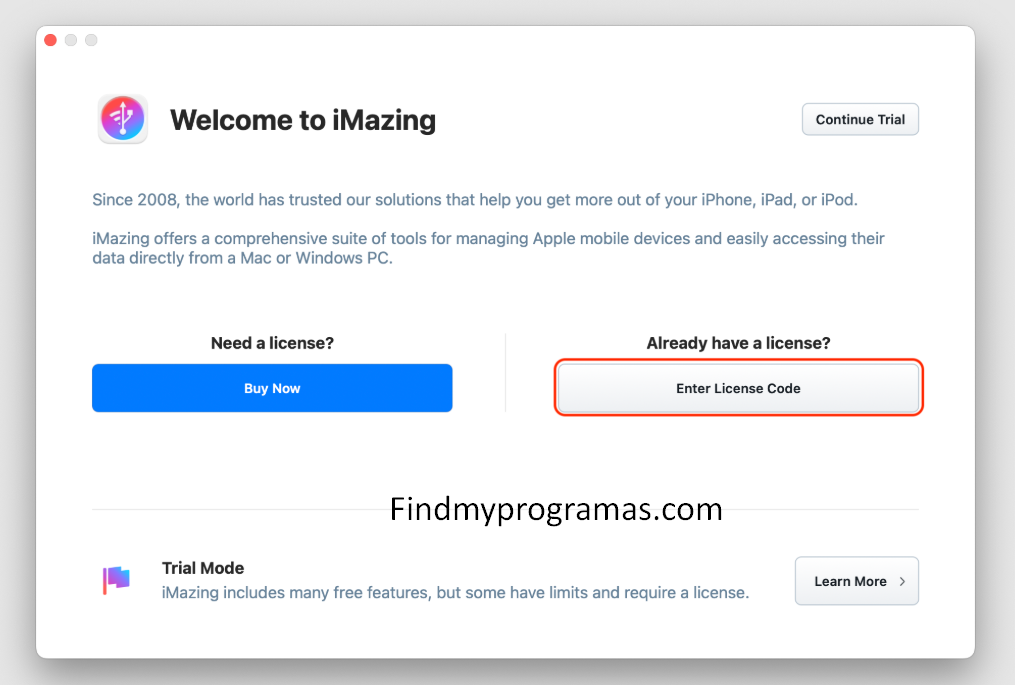The image size is (1015, 685).
Task: Click the blue Buy Now button
Action: pos(272,388)
